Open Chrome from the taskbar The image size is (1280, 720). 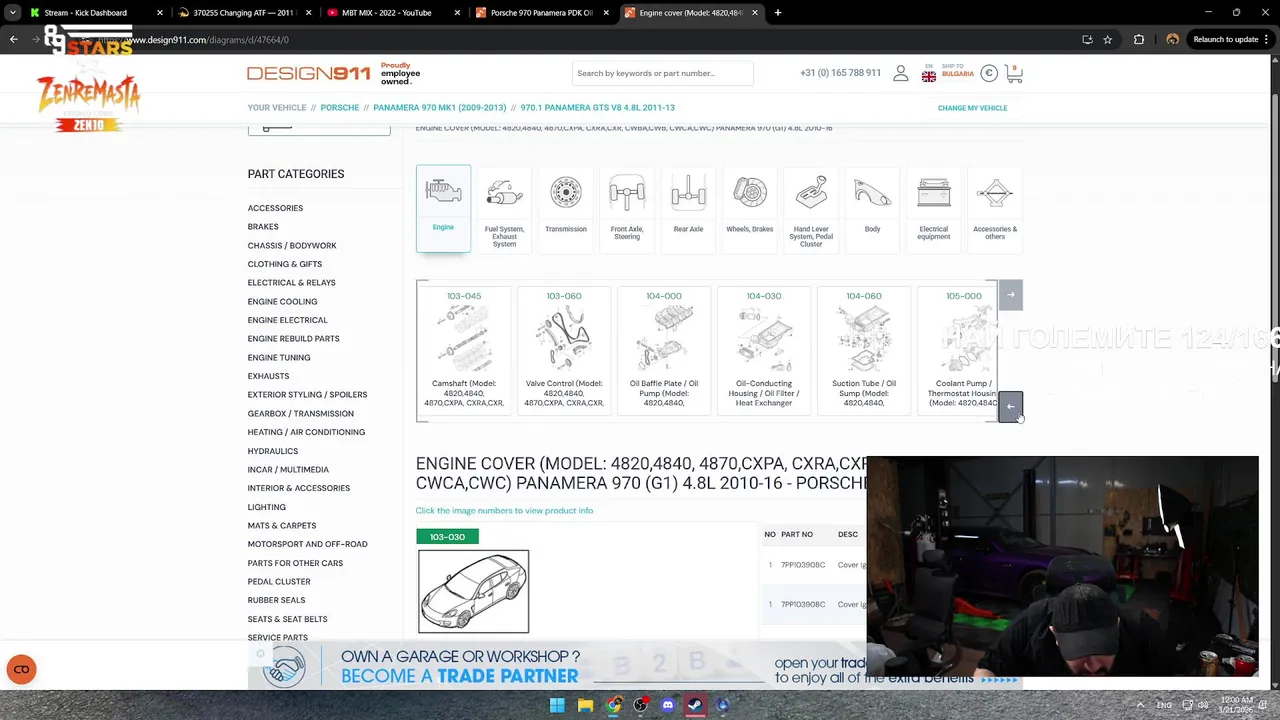(x=613, y=705)
